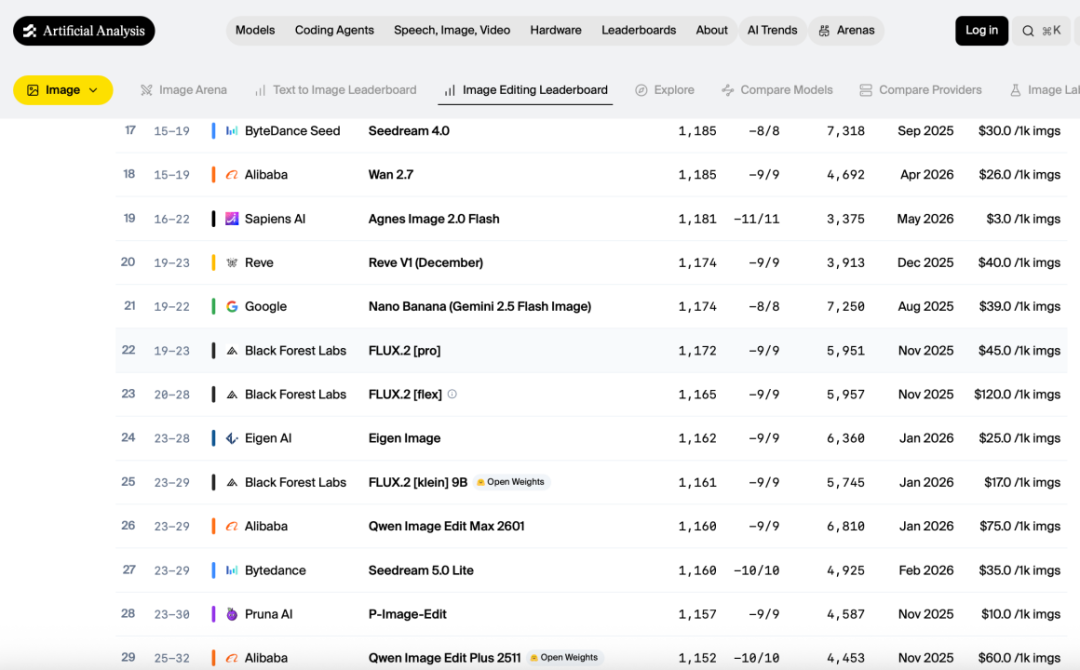1080x670 pixels.
Task: Click the Explore compass icon
Action: (641, 90)
